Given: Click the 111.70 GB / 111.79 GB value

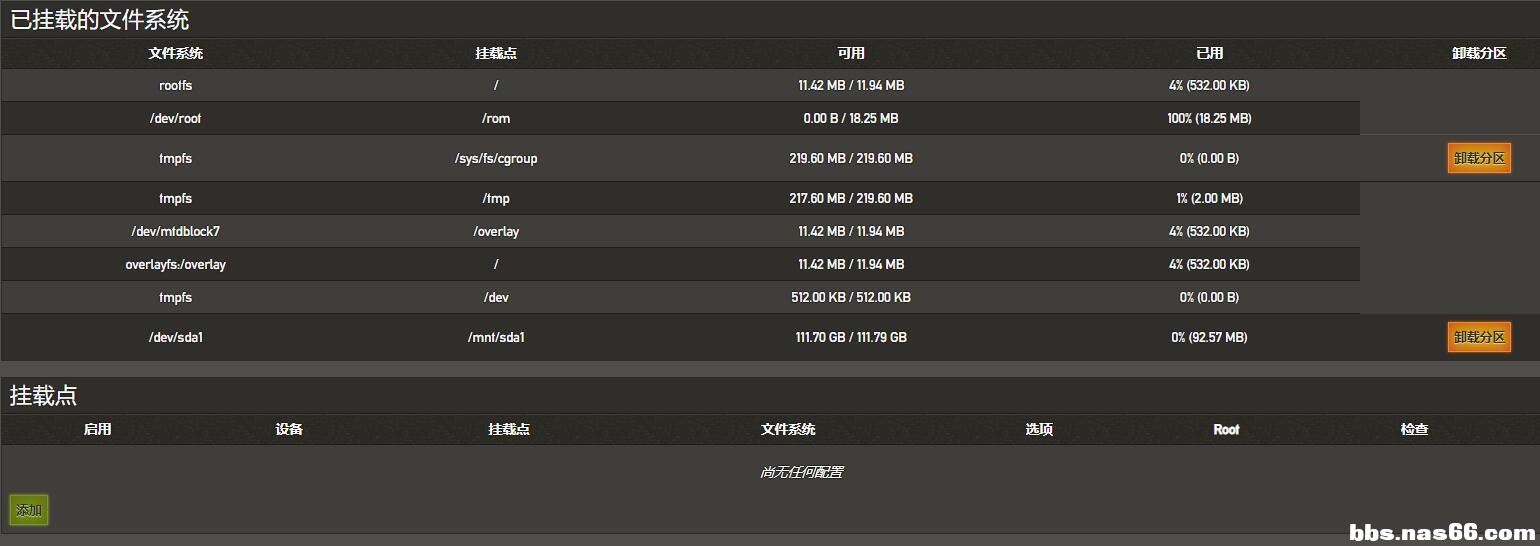Looking at the screenshot, I should coord(851,337).
